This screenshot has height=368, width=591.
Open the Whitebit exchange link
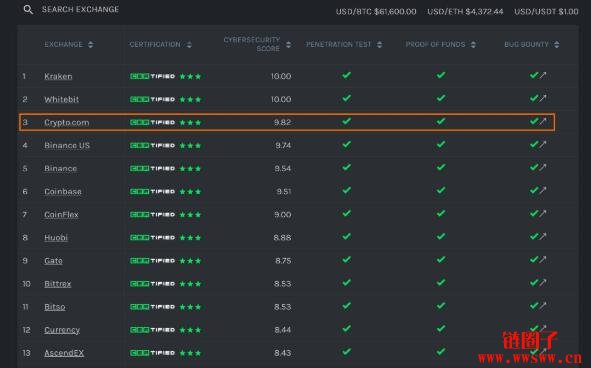click(x=61, y=100)
